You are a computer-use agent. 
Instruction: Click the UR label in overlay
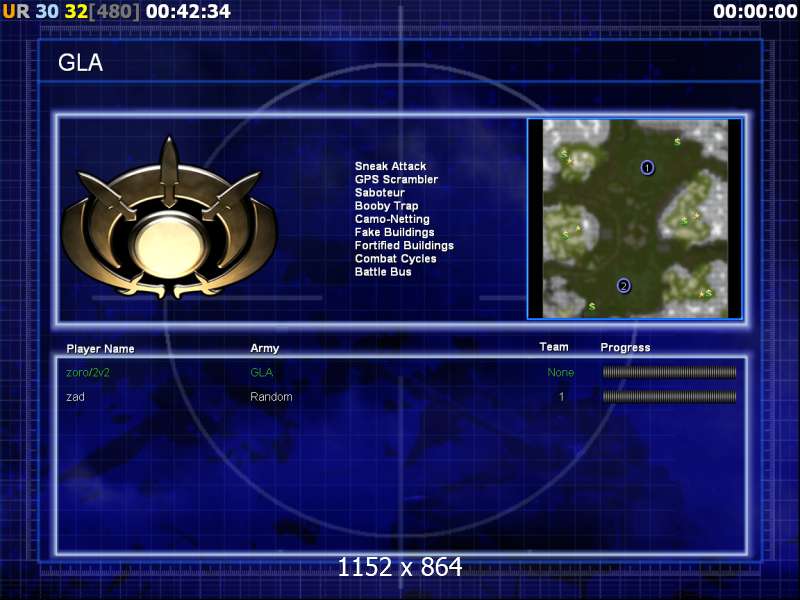point(16,11)
